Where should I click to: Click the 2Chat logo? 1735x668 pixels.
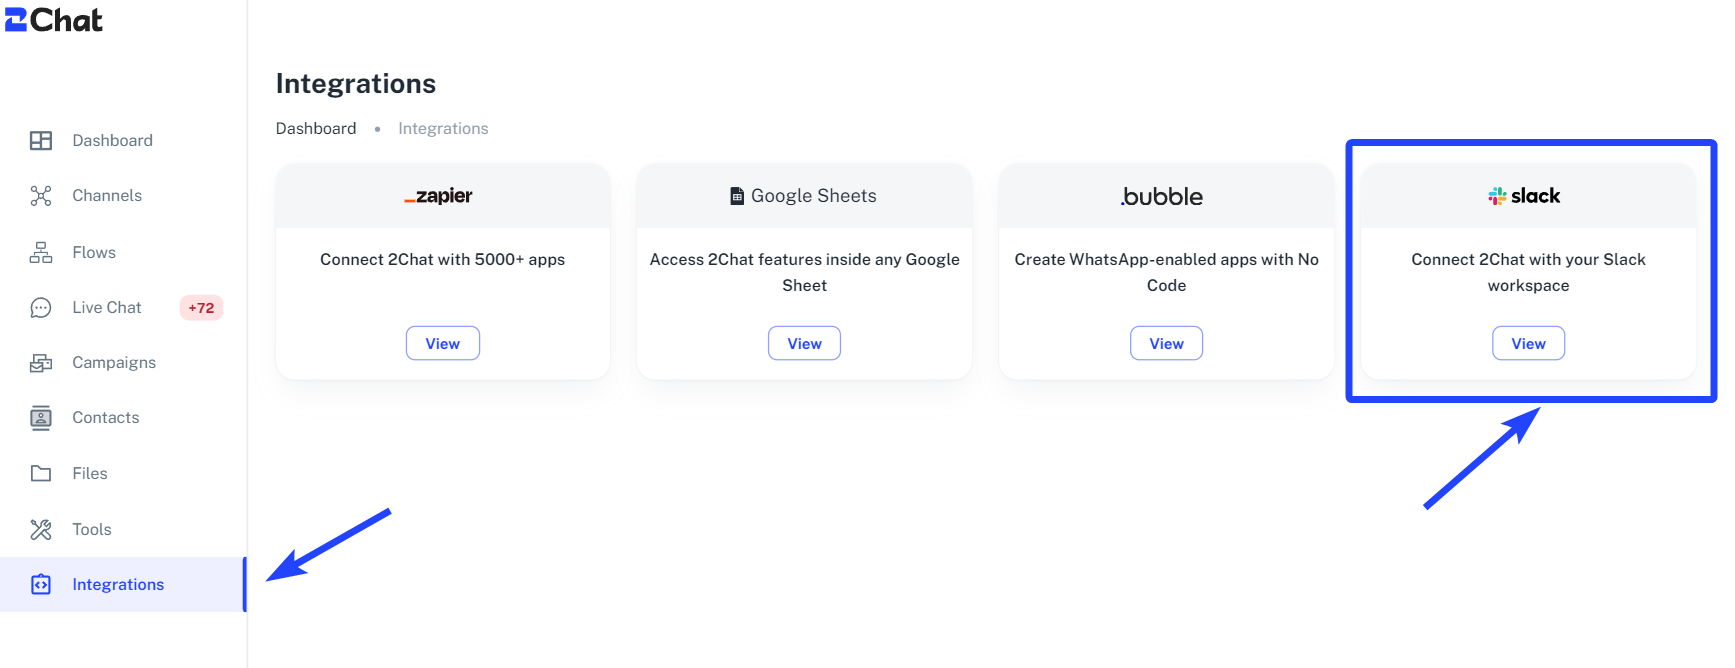[54, 20]
